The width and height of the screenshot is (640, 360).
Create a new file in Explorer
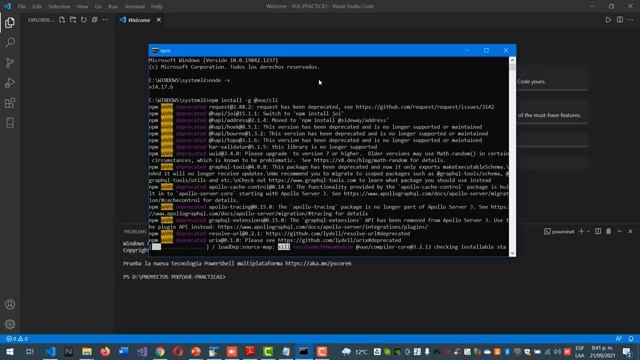click(x=62, y=20)
